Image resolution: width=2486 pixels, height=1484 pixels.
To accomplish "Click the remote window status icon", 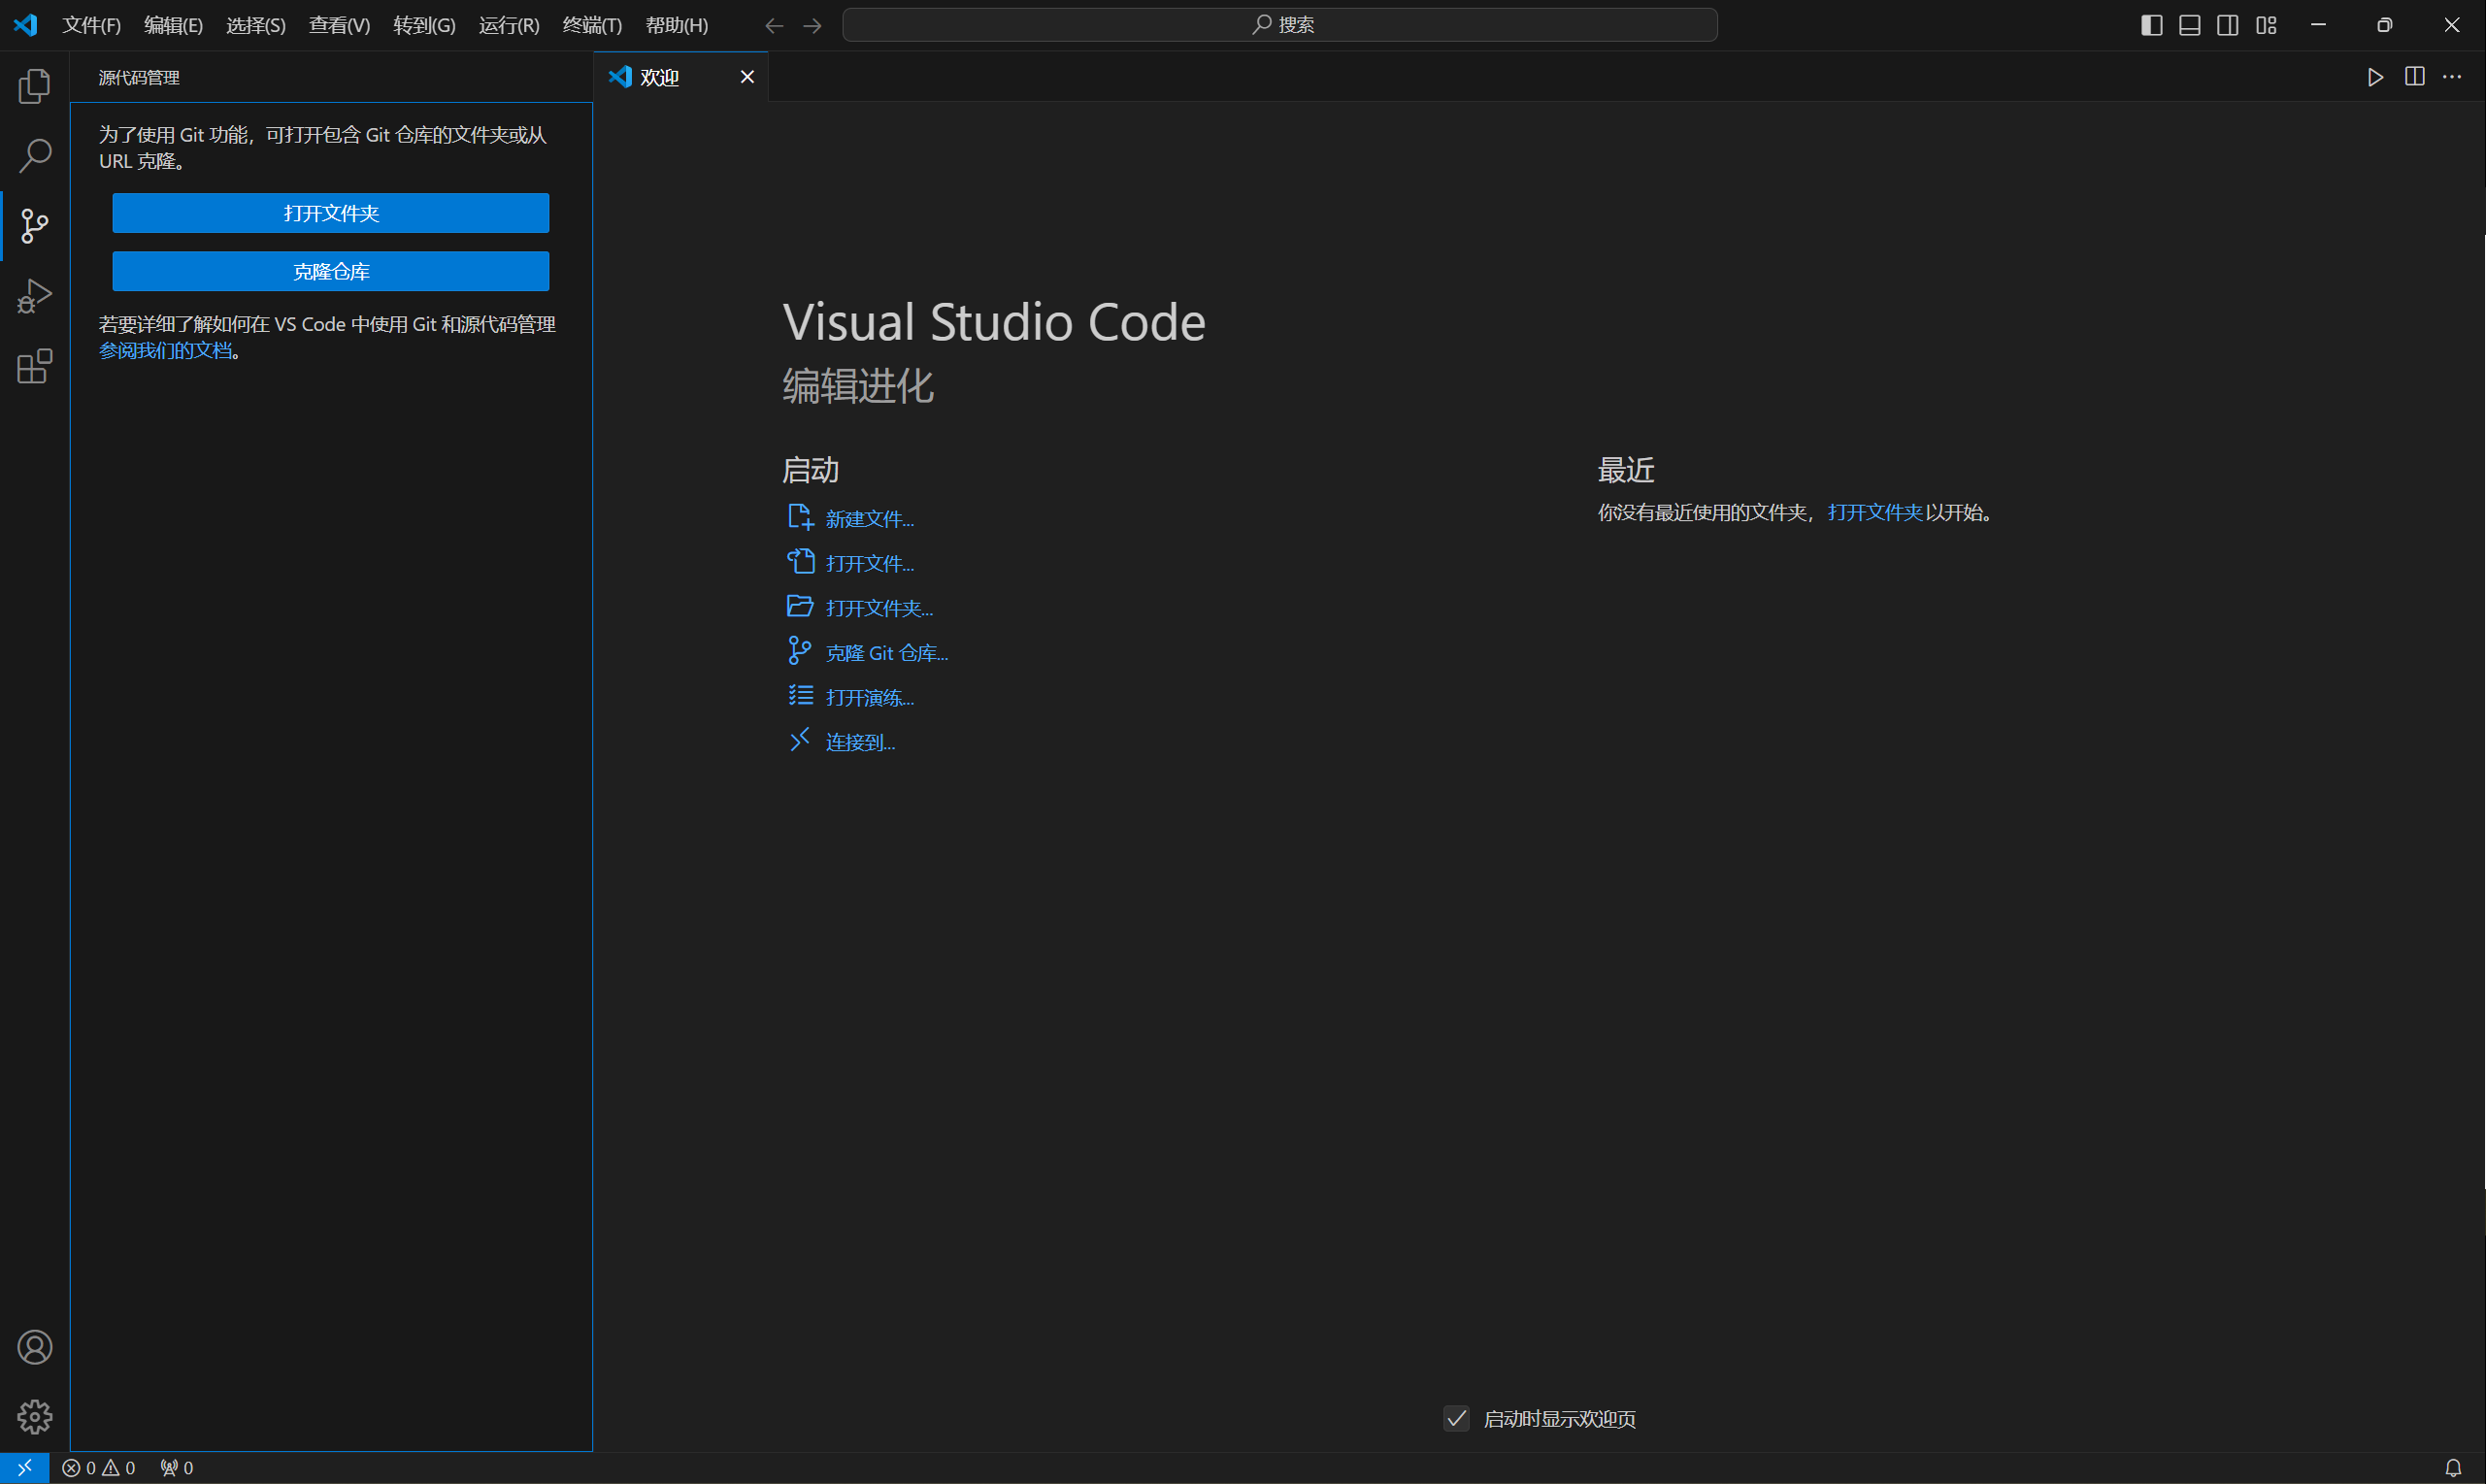I will [24, 1467].
